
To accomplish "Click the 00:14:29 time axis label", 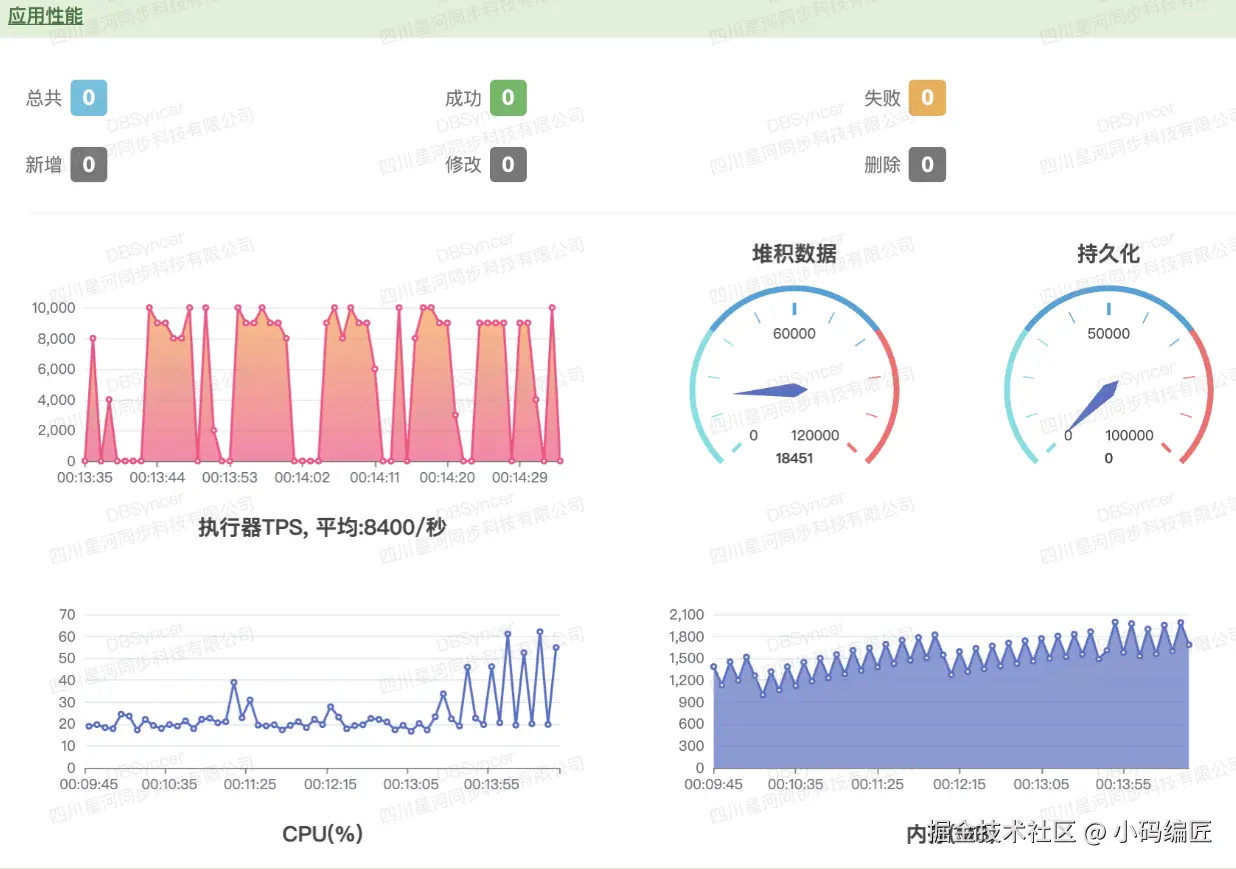I will coord(520,478).
